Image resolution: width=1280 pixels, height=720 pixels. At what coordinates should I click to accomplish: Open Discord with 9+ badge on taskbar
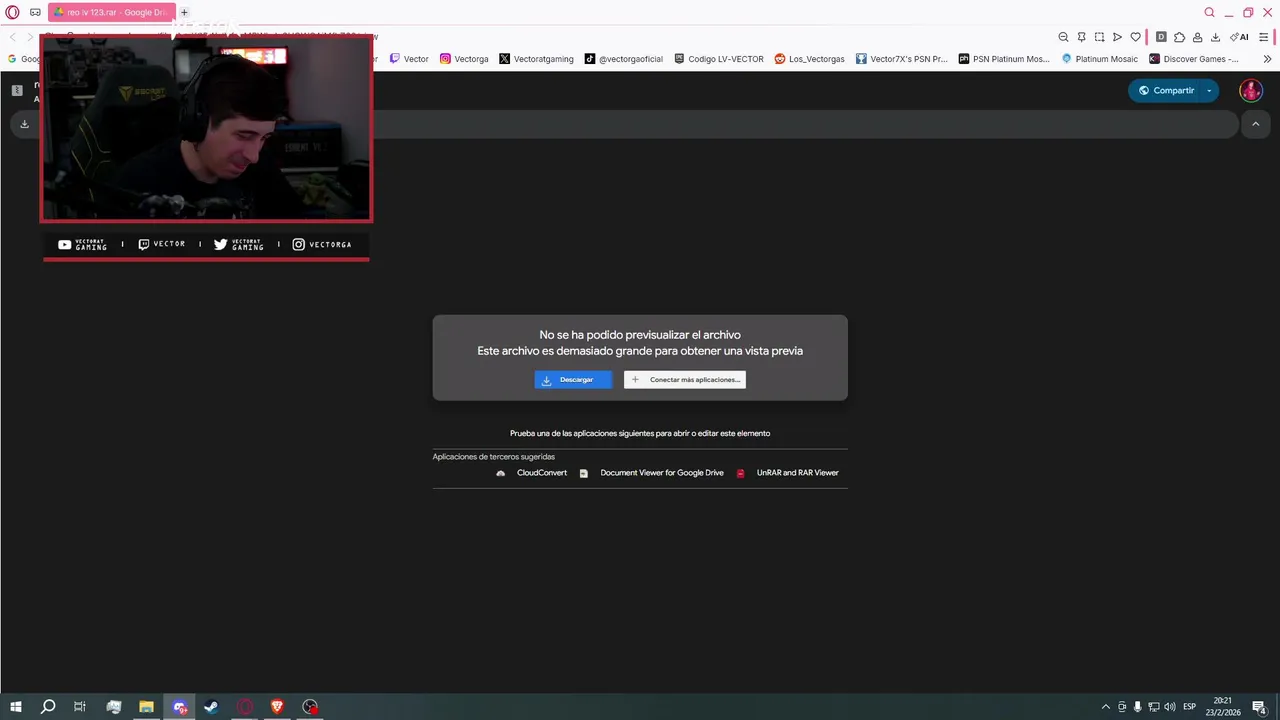click(179, 707)
